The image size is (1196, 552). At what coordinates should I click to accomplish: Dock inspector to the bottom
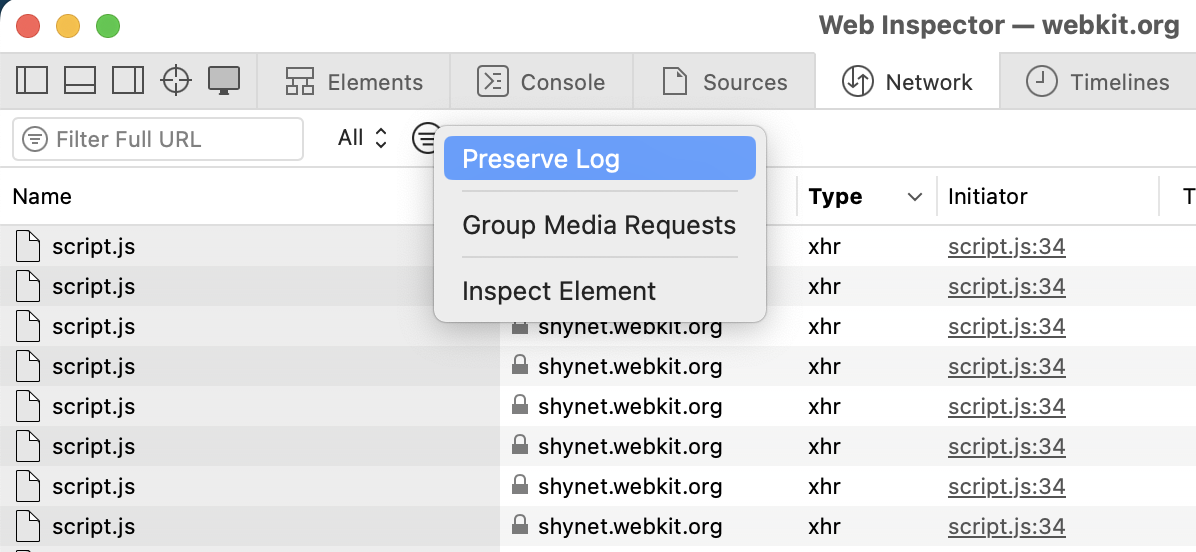[x=80, y=81]
